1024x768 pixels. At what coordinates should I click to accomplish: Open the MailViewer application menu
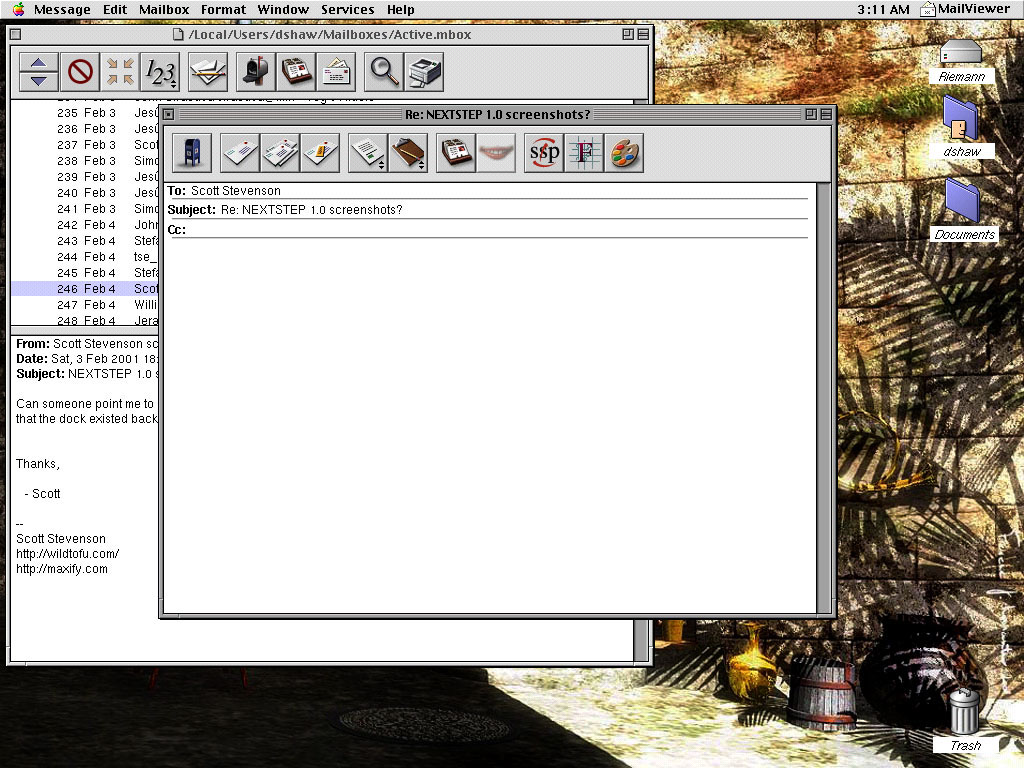(965, 9)
